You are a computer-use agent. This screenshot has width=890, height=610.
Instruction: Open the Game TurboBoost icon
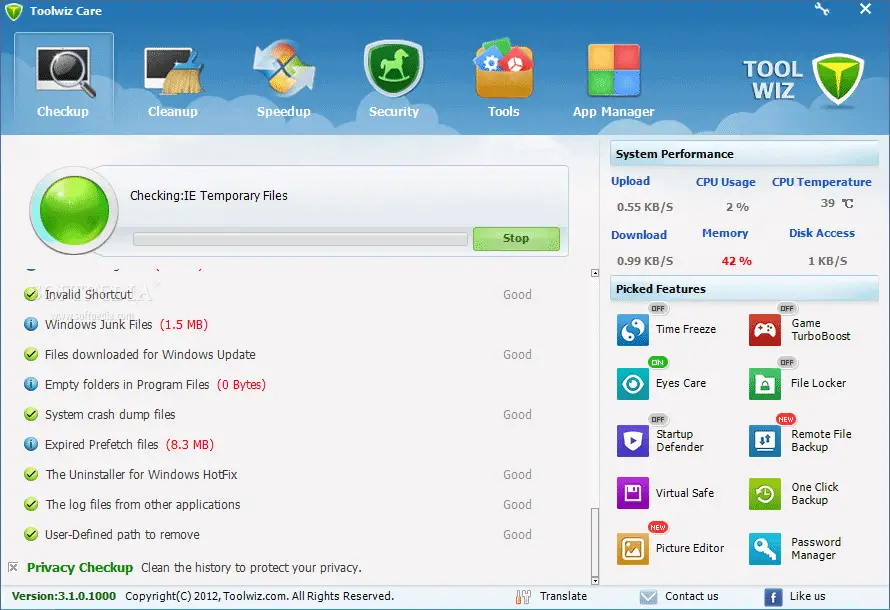click(x=765, y=330)
